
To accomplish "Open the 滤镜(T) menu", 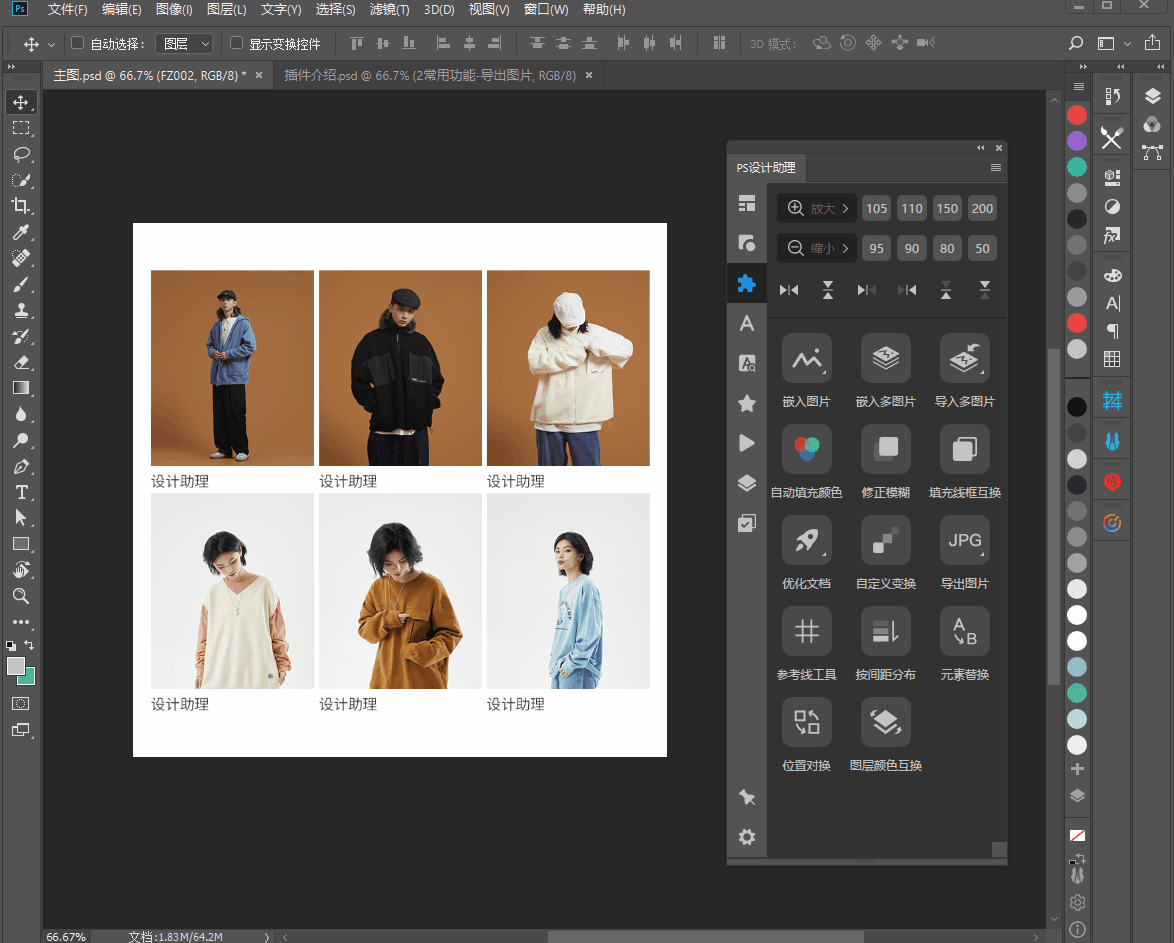I will click(389, 10).
